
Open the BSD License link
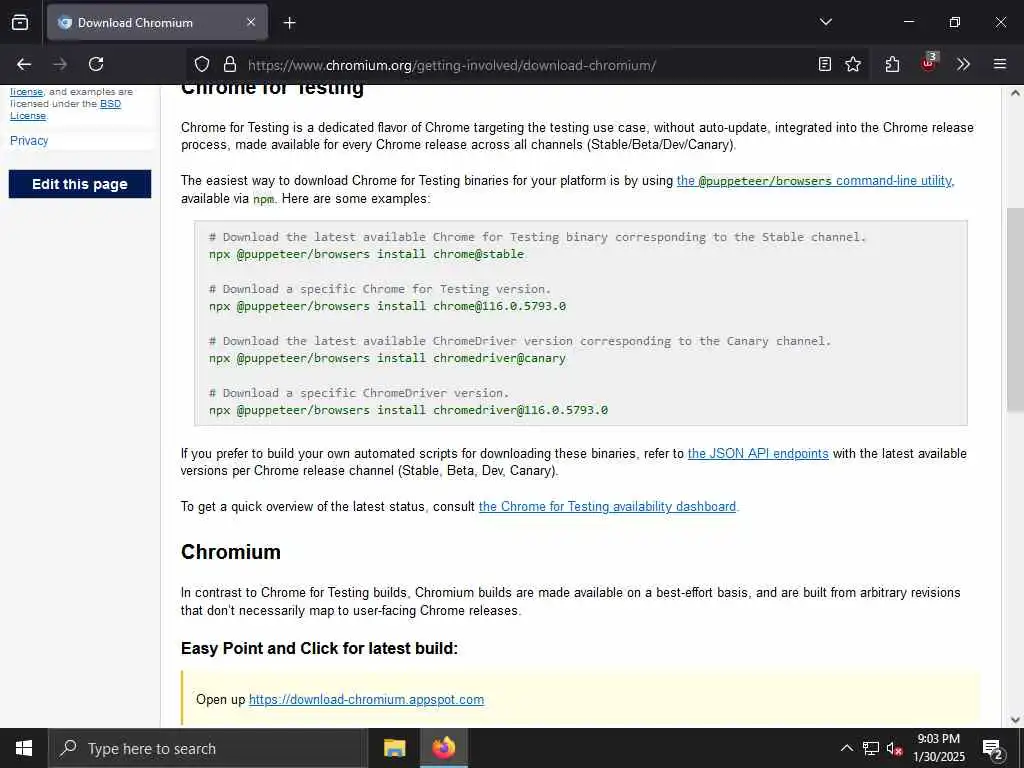(65, 110)
